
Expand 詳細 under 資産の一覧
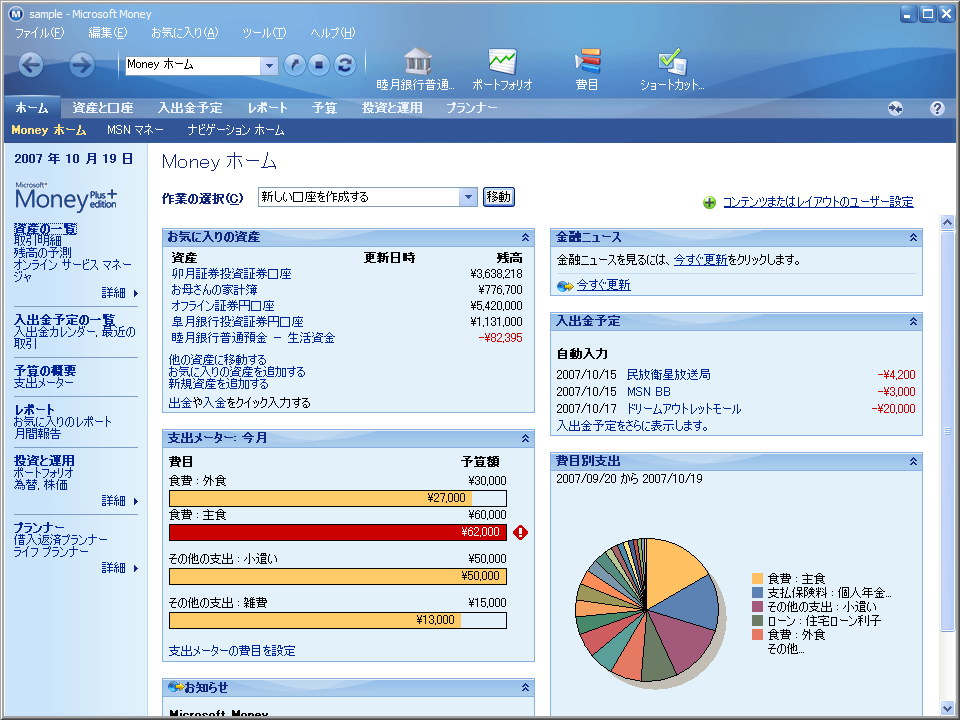(x=120, y=293)
